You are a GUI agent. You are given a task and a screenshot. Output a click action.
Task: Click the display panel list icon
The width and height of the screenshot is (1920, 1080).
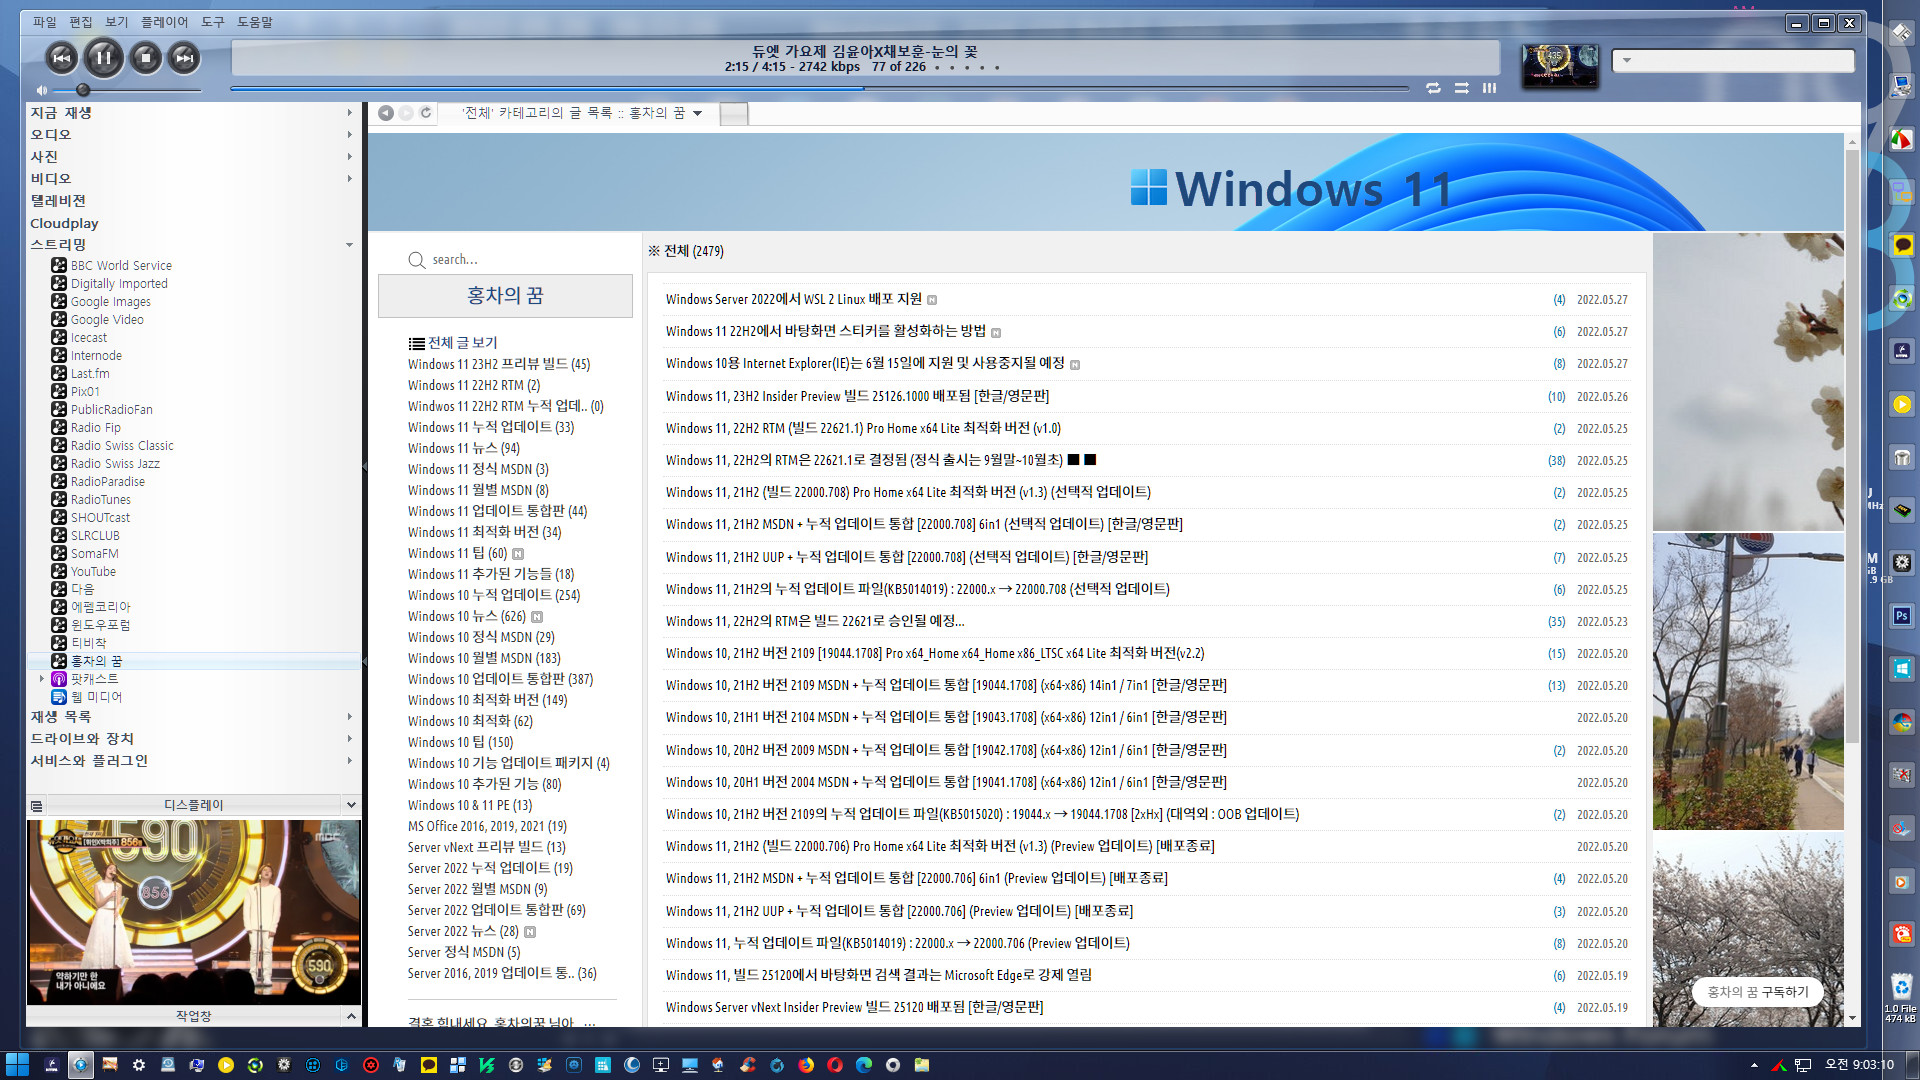(x=37, y=806)
